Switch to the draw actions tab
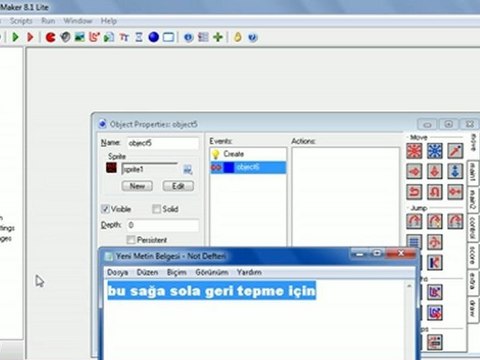 point(473,309)
